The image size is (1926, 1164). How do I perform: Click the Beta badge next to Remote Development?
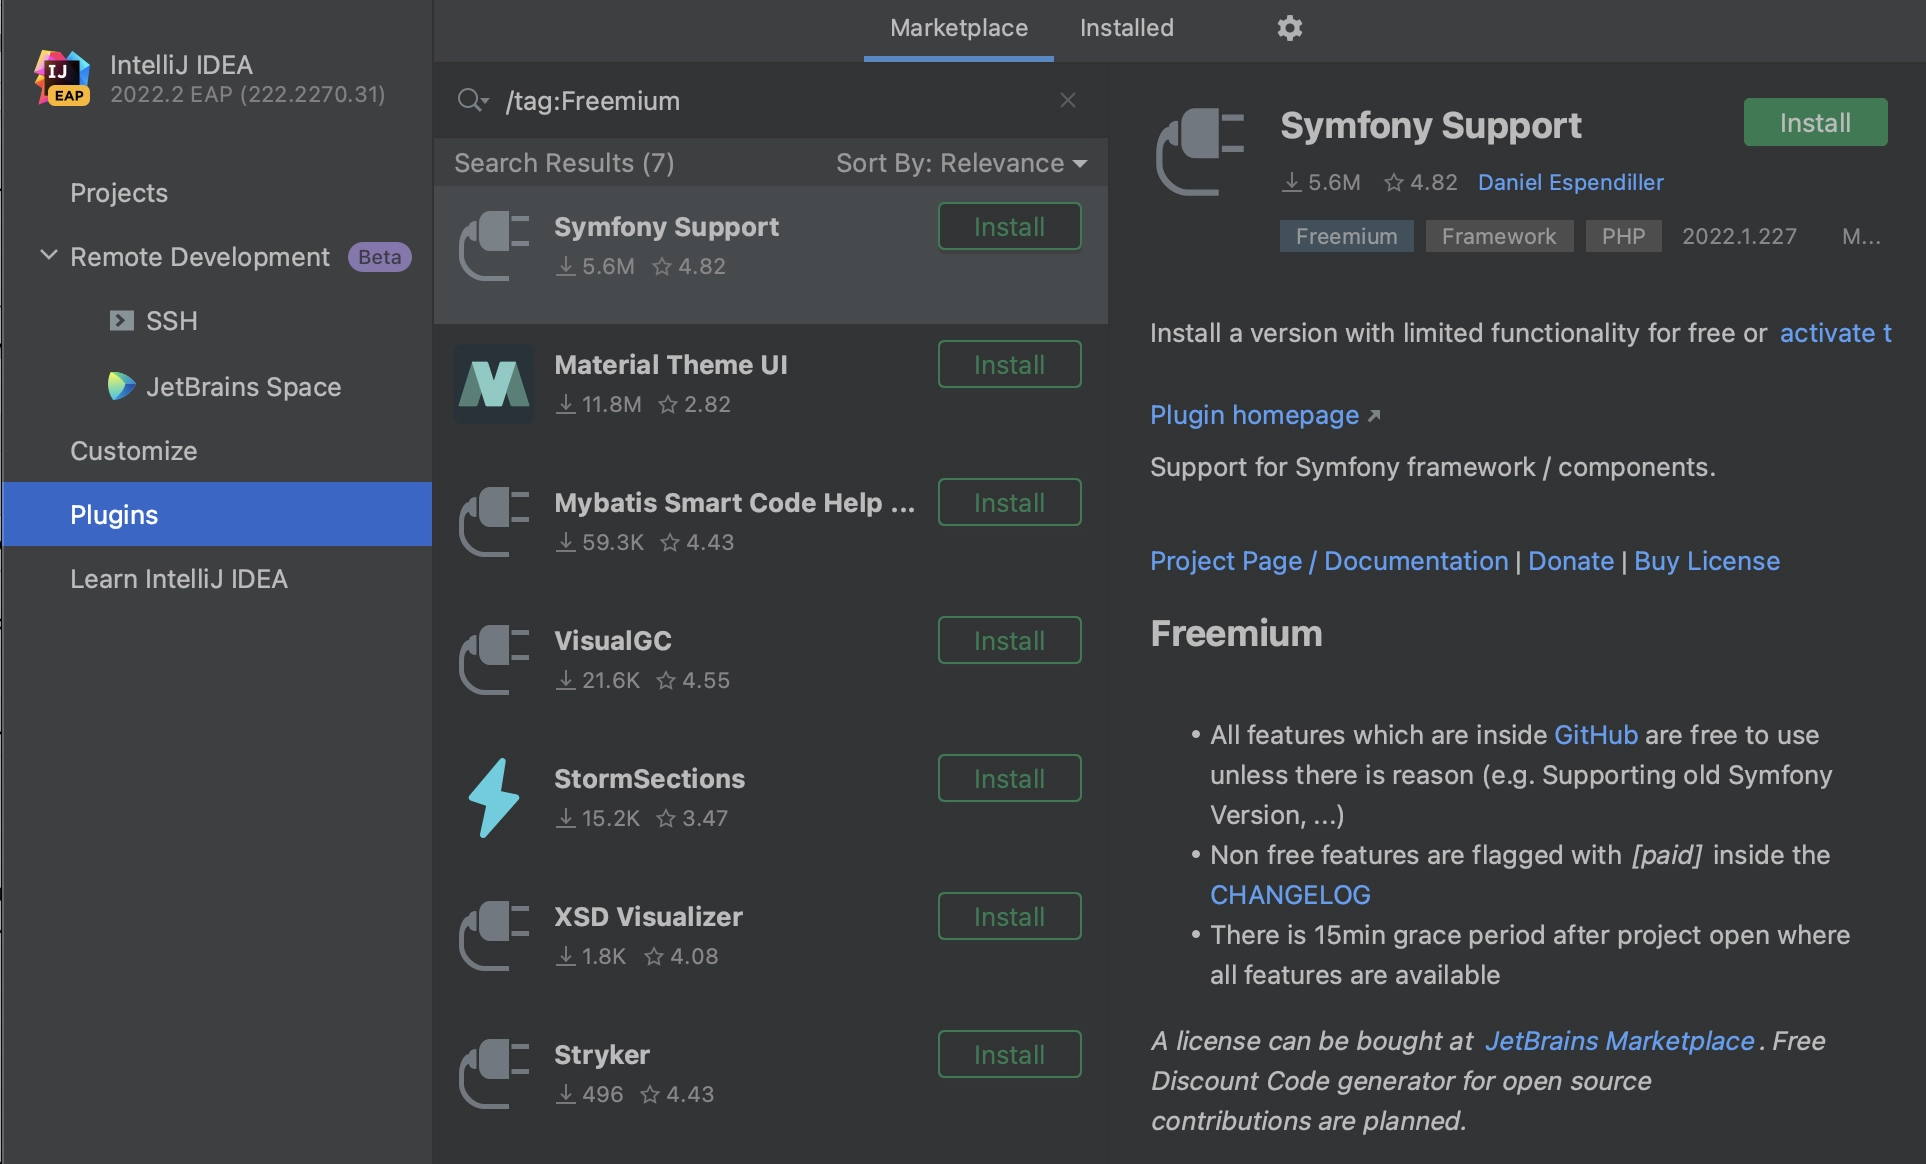380,257
